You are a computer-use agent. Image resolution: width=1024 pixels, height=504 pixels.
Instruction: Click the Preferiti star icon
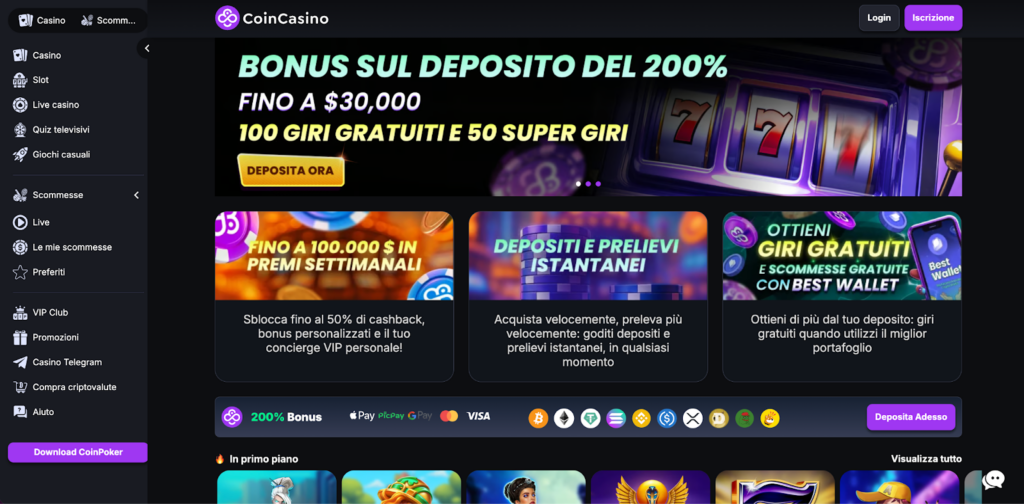pos(20,272)
